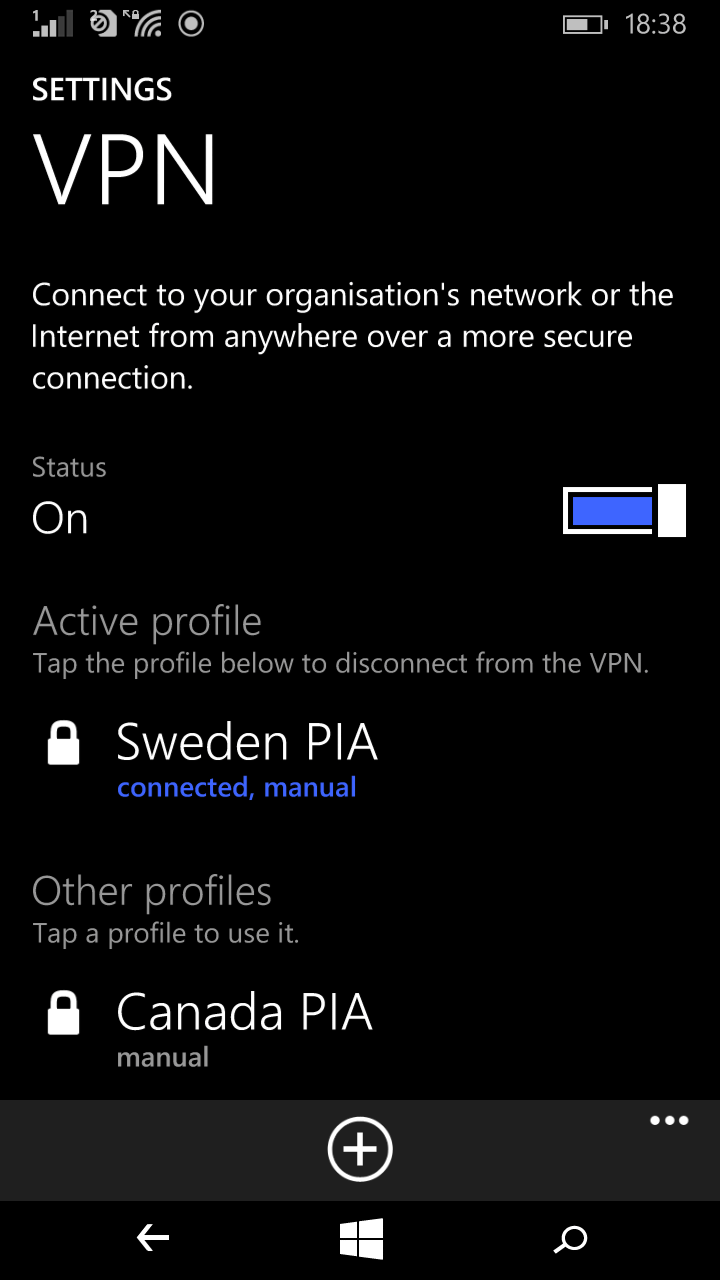Tap the Status 'On' label
Screen dimensions: 720x1280
tap(60, 519)
